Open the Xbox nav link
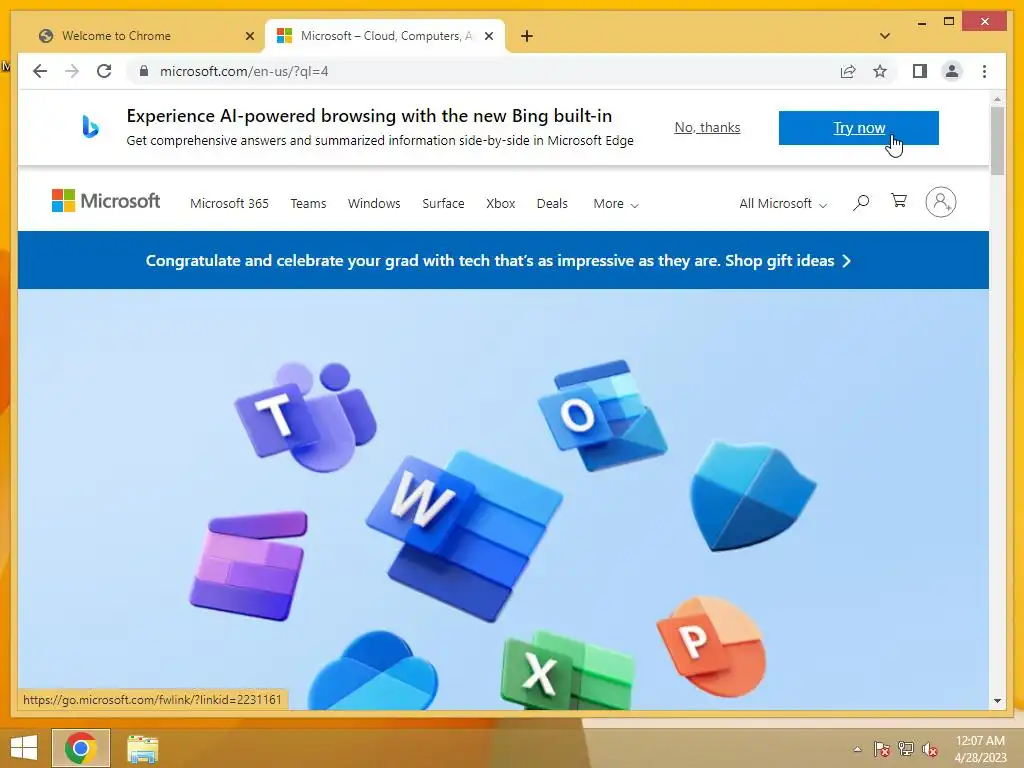The width and height of the screenshot is (1024, 768). point(501,204)
